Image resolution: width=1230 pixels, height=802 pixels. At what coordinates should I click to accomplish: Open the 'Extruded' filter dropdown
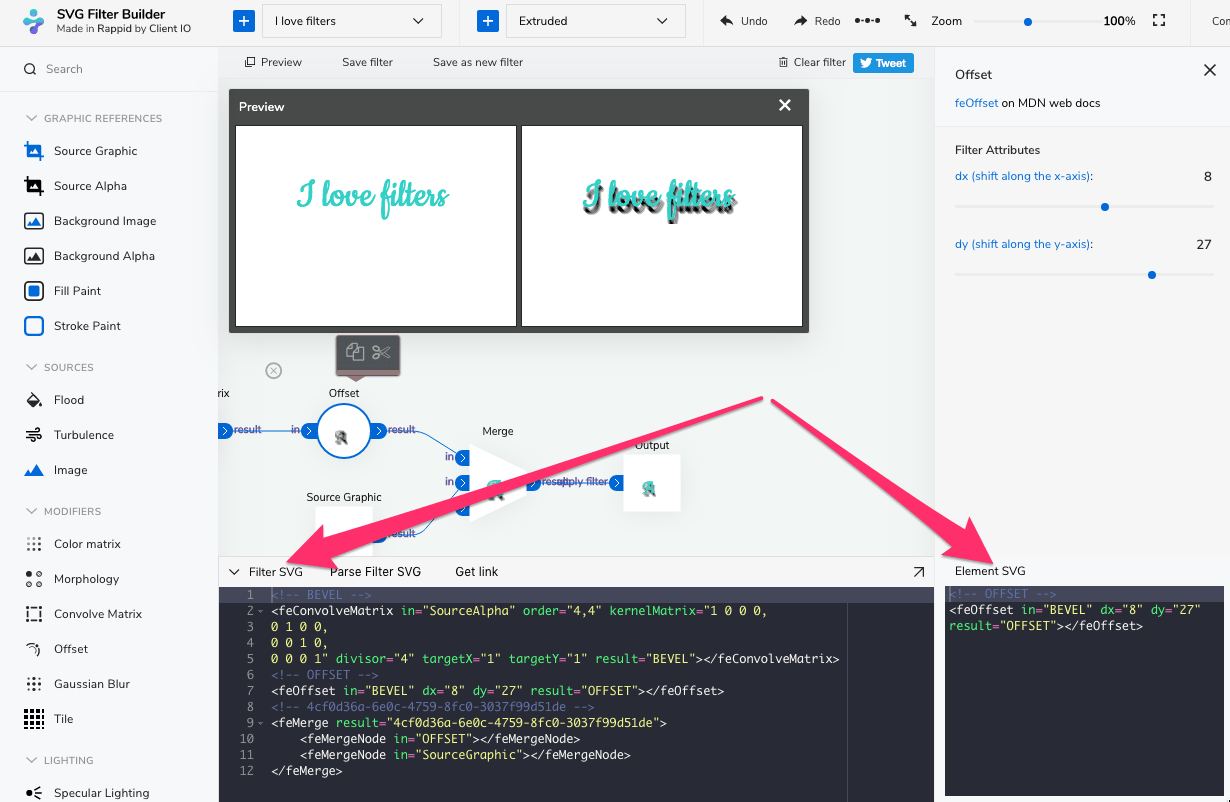click(596, 20)
